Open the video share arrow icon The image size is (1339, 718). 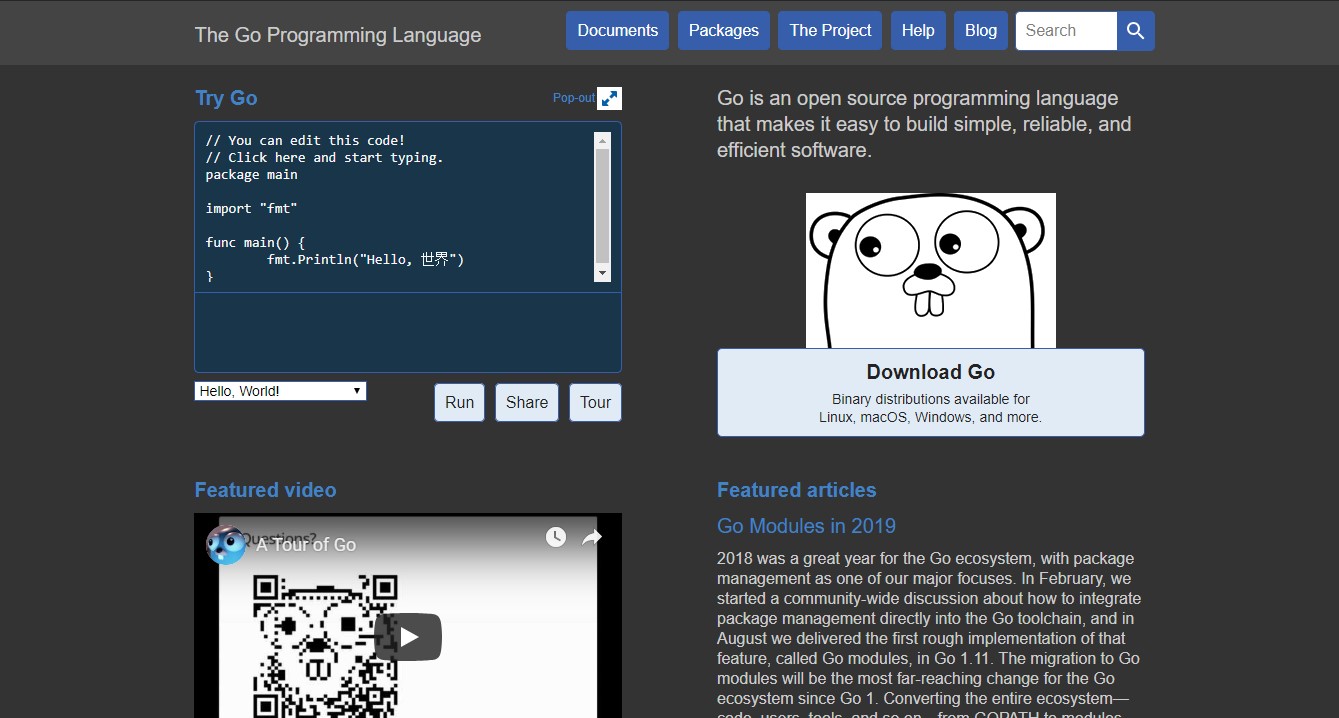pos(591,537)
